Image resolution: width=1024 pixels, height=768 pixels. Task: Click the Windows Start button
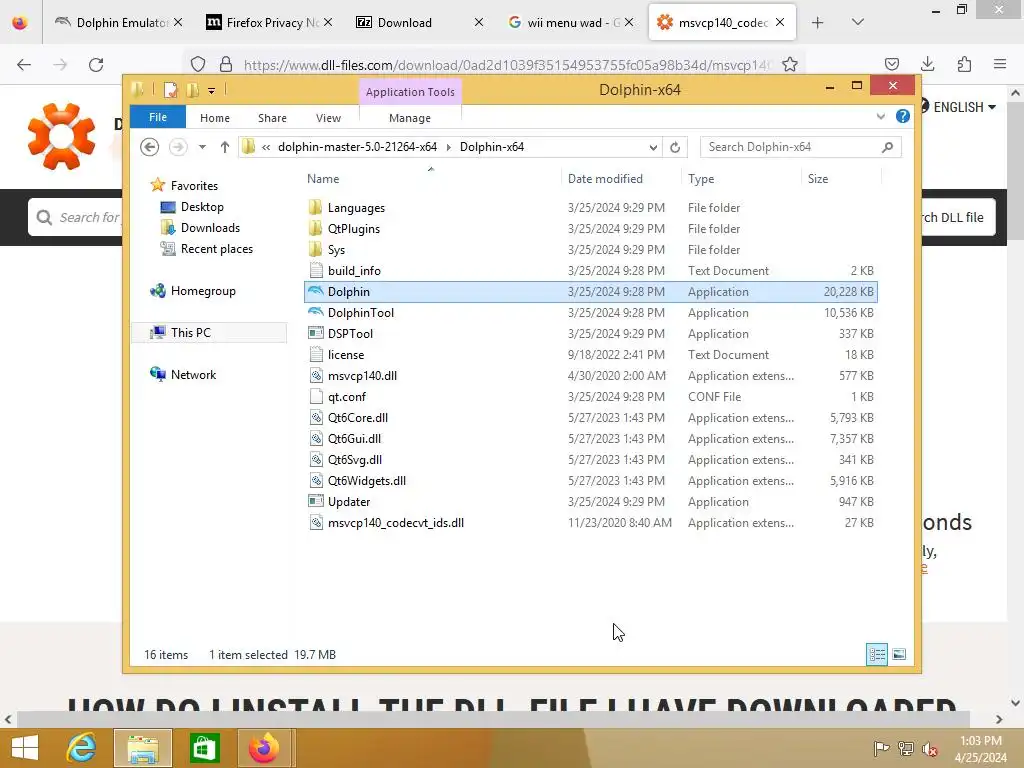(x=25, y=748)
